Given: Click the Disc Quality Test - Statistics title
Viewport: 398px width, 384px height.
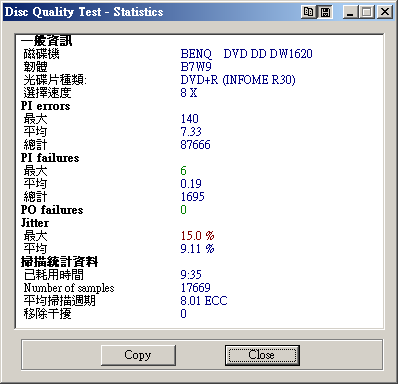Looking at the screenshot, I should (x=84, y=12).
